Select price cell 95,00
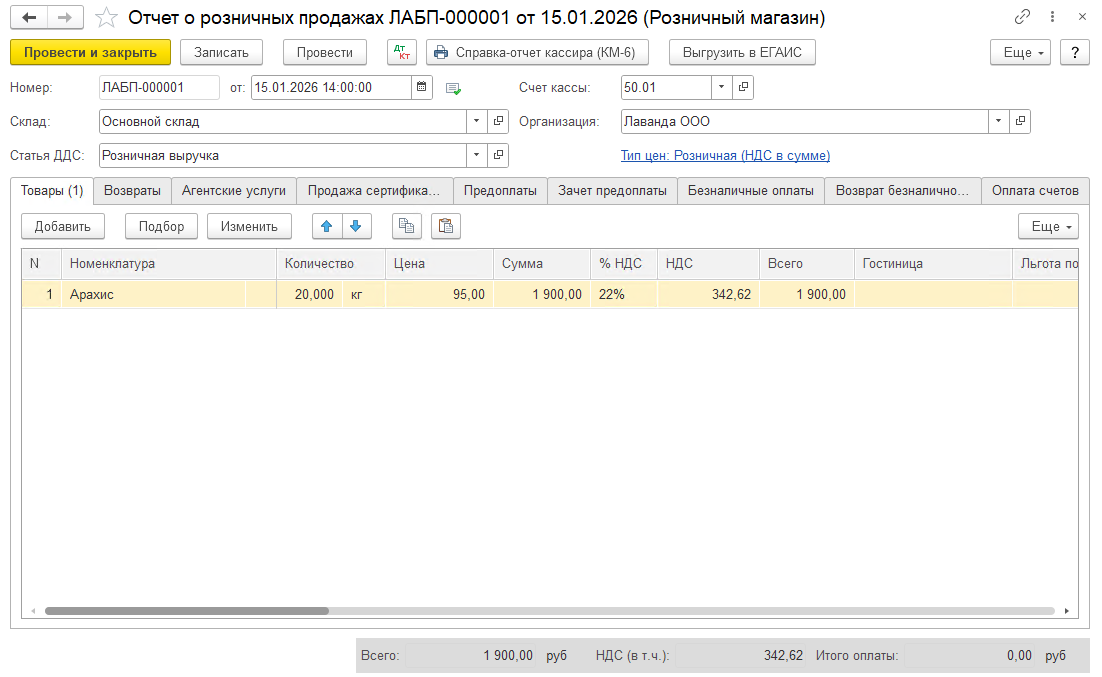This screenshot has width=1102, height=677. coord(439,295)
